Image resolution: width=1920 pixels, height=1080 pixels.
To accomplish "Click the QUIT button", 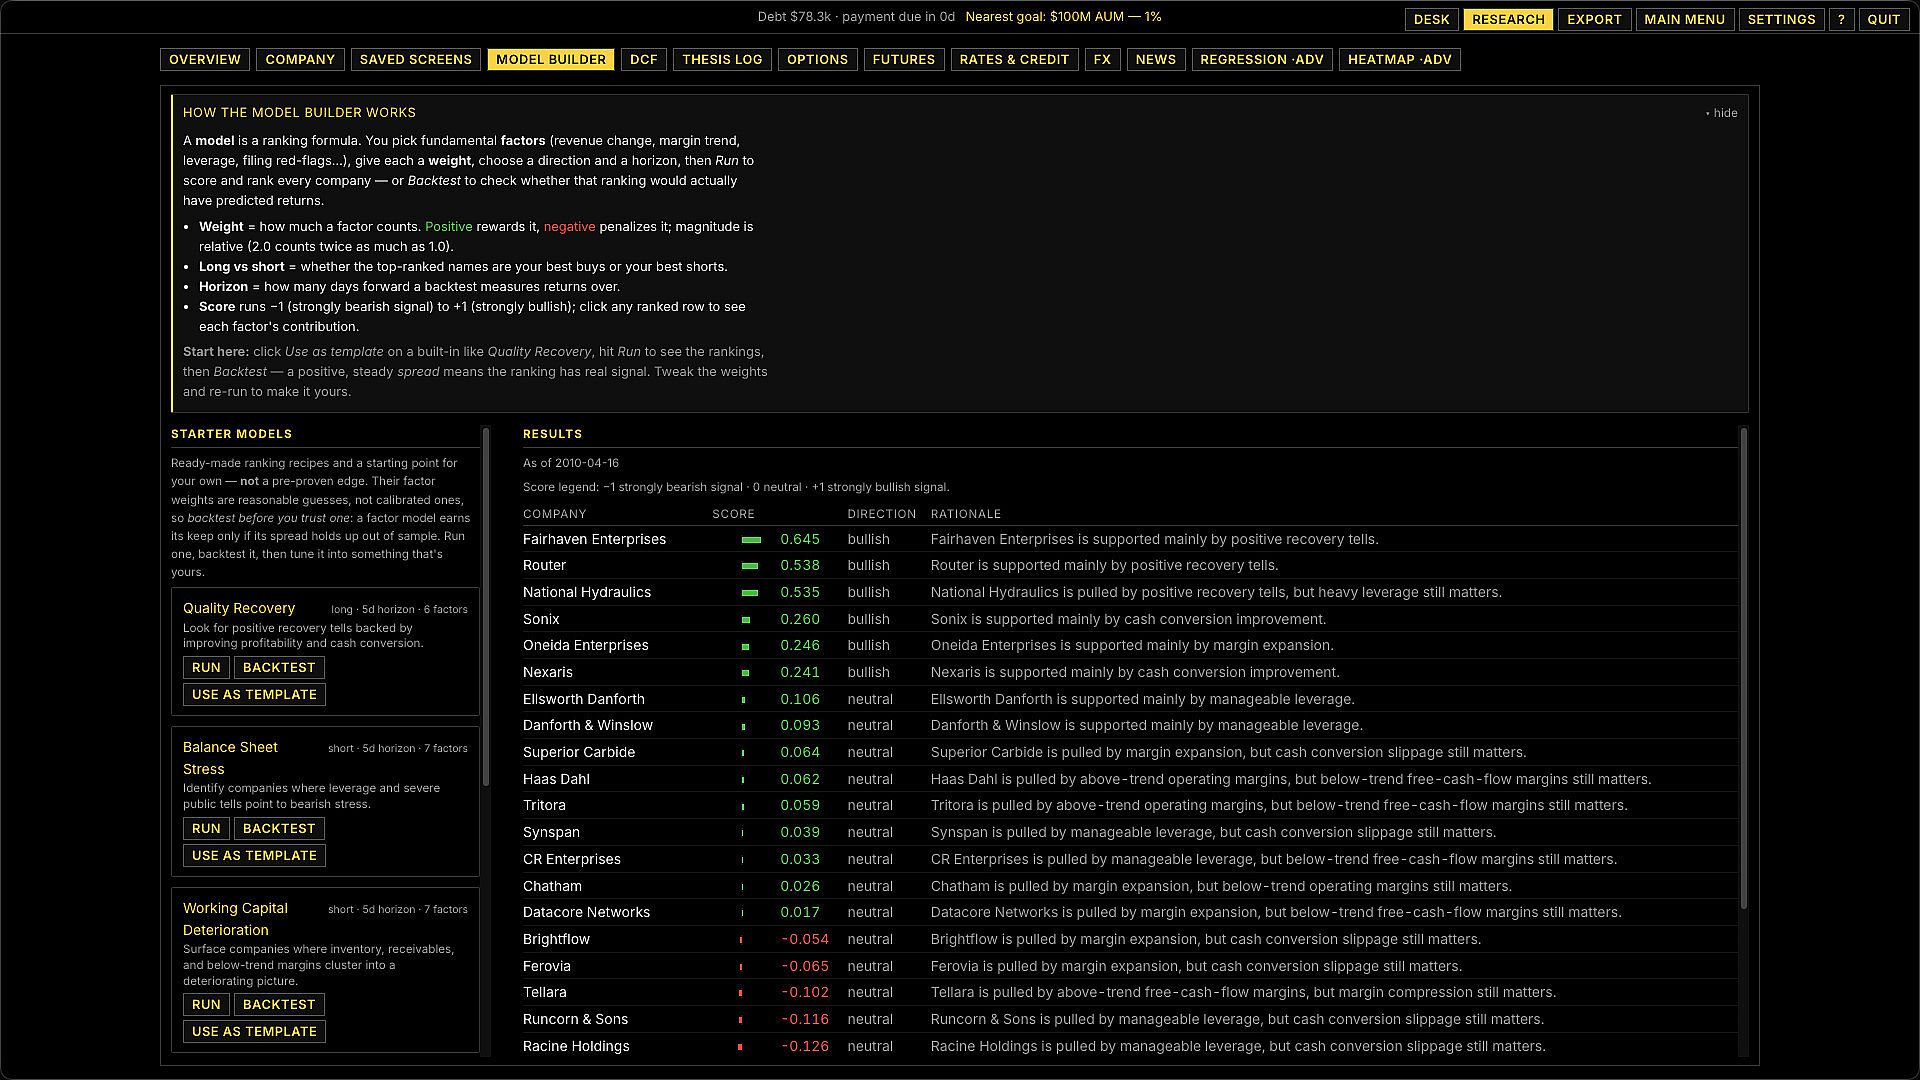I will (1884, 19).
